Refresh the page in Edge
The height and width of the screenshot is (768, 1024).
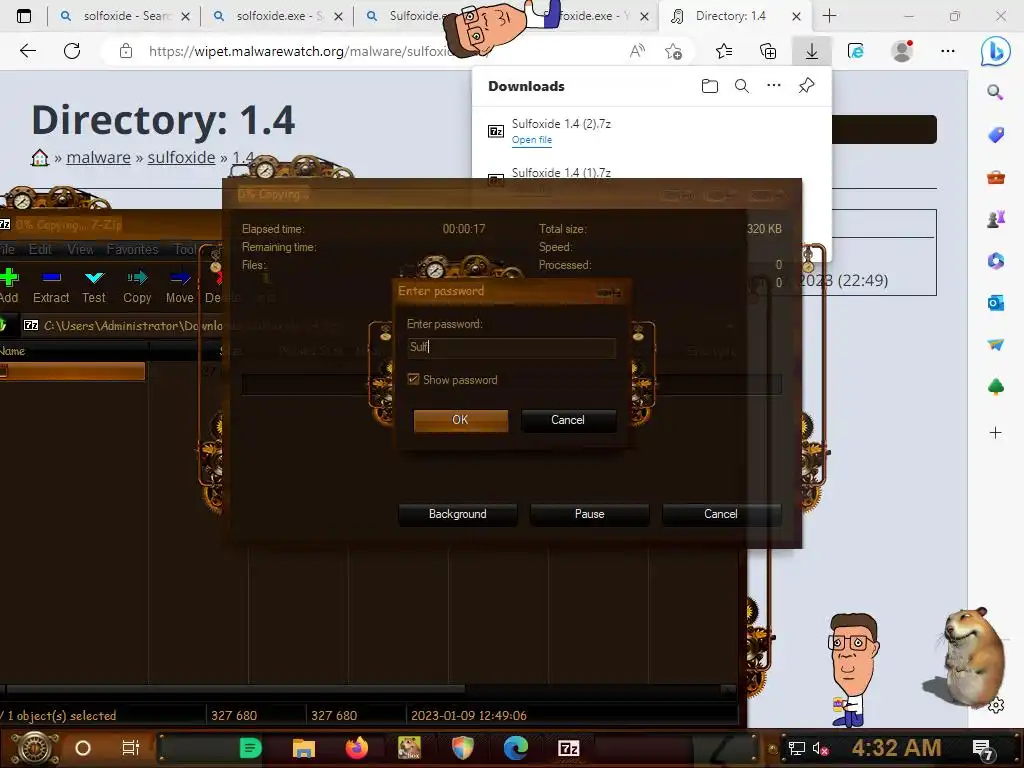[72, 51]
